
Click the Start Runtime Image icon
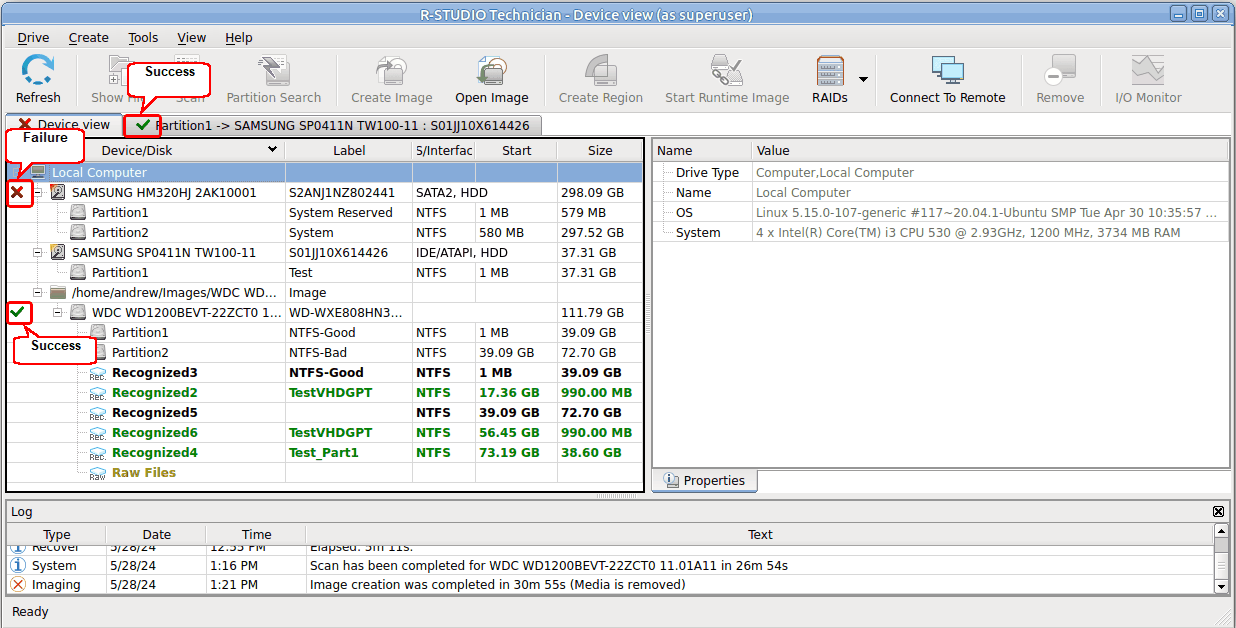(727, 71)
